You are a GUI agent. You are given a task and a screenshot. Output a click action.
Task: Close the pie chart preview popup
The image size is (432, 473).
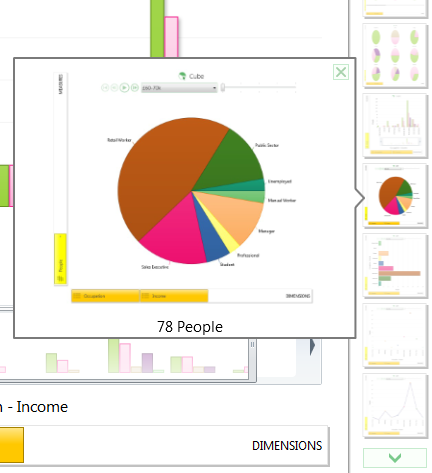pyautogui.click(x=341, y=72)
